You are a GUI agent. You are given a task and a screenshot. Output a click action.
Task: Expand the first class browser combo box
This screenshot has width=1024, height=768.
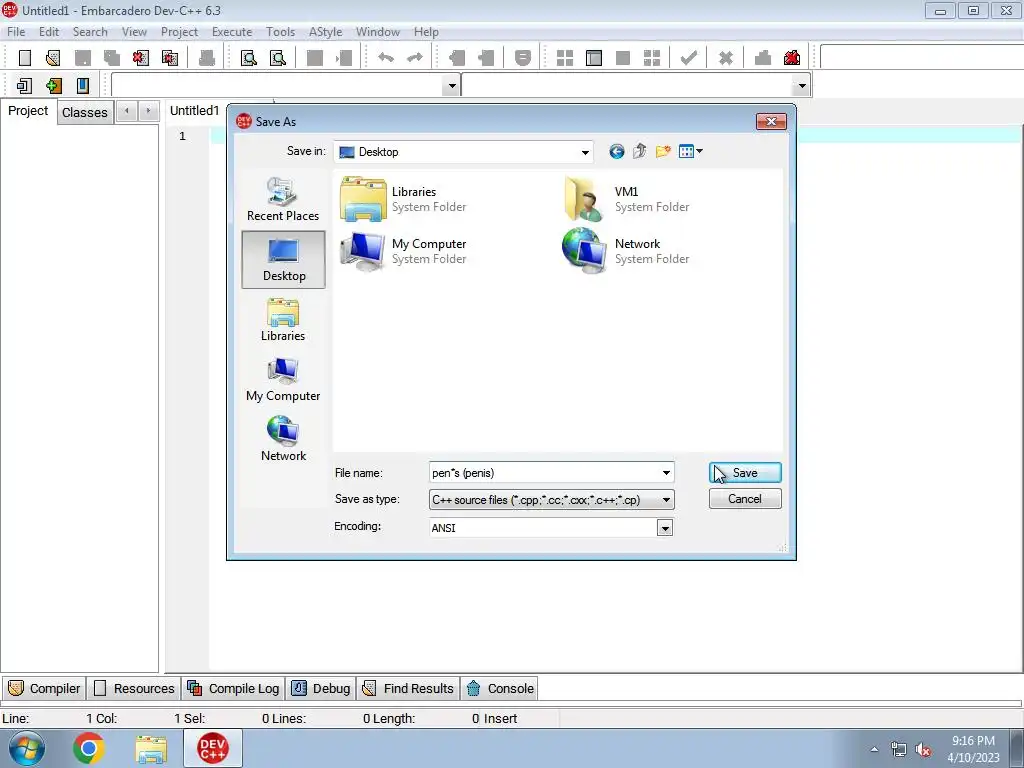point(451,86)
